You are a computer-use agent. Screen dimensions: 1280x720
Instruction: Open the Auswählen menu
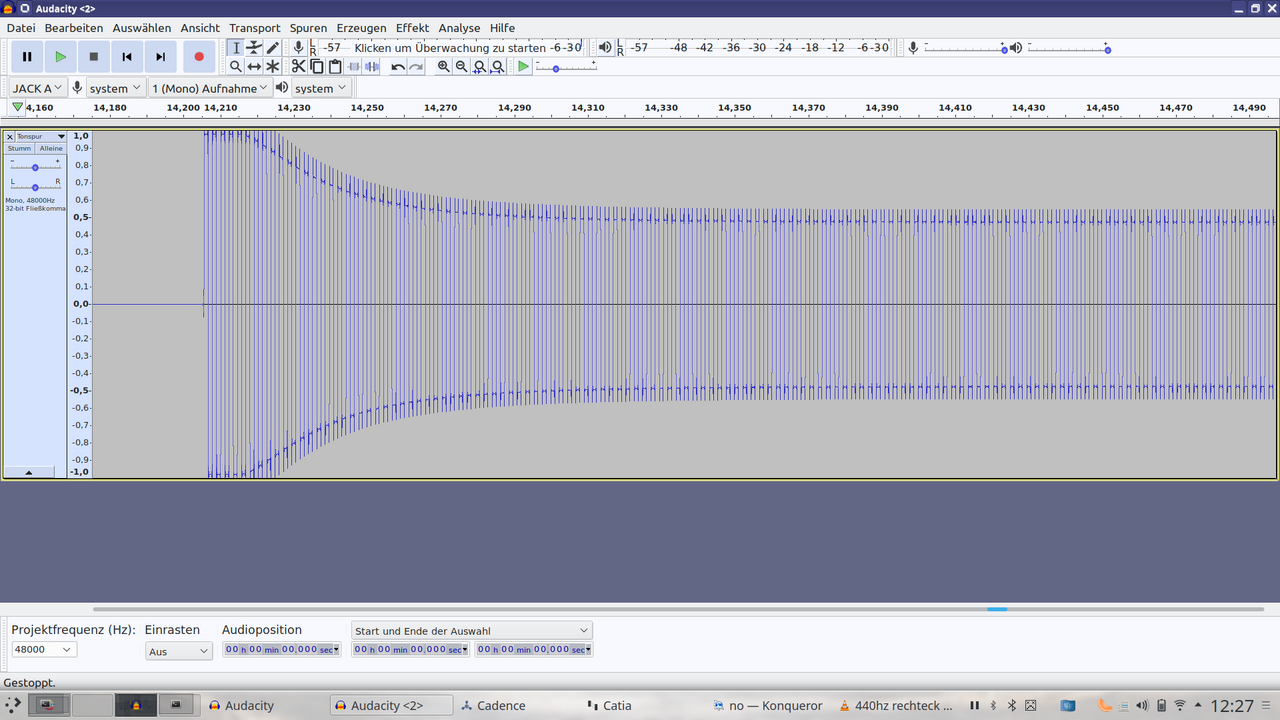[x=142, y=28]
